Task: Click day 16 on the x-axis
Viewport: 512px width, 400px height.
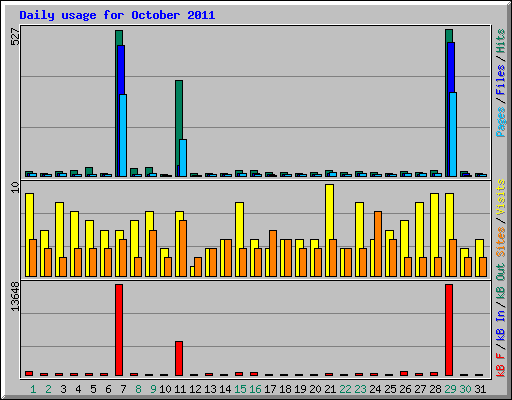Action: [x=255, y=389]
